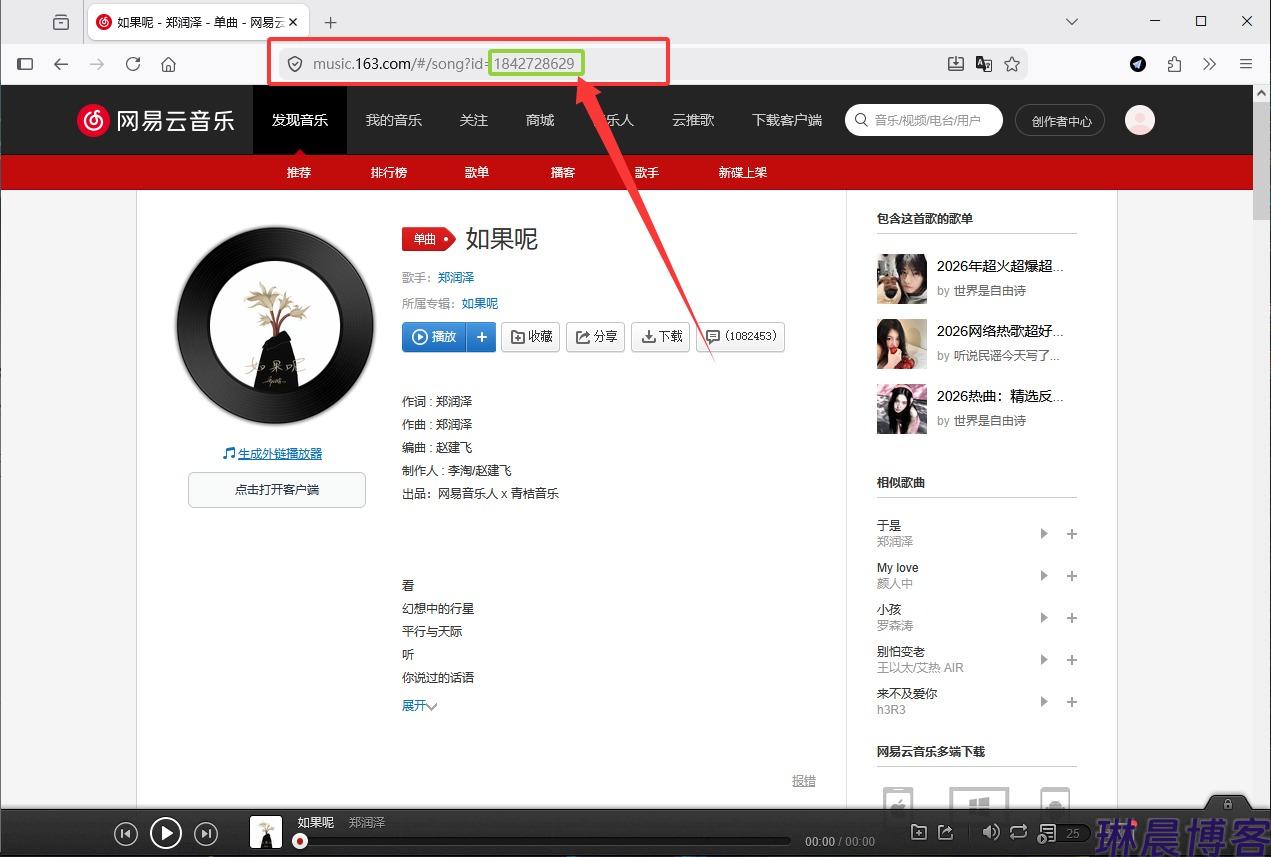This screenshot has height=857, width=1271.
Task: Click the 点击打开客户端 button
Action: 276,489
